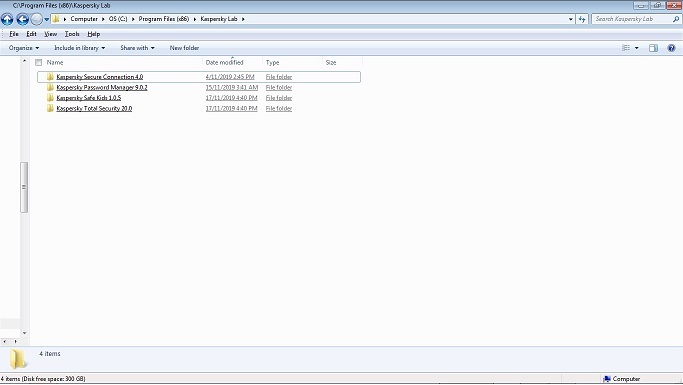This screenshot has height=385, width=683.
Task: Open the Organize dropdown
Action: 24,48
